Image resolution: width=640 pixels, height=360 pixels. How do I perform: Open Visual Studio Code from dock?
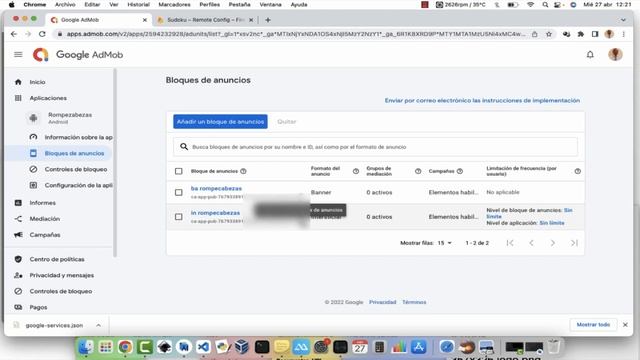tap(203, 347)
